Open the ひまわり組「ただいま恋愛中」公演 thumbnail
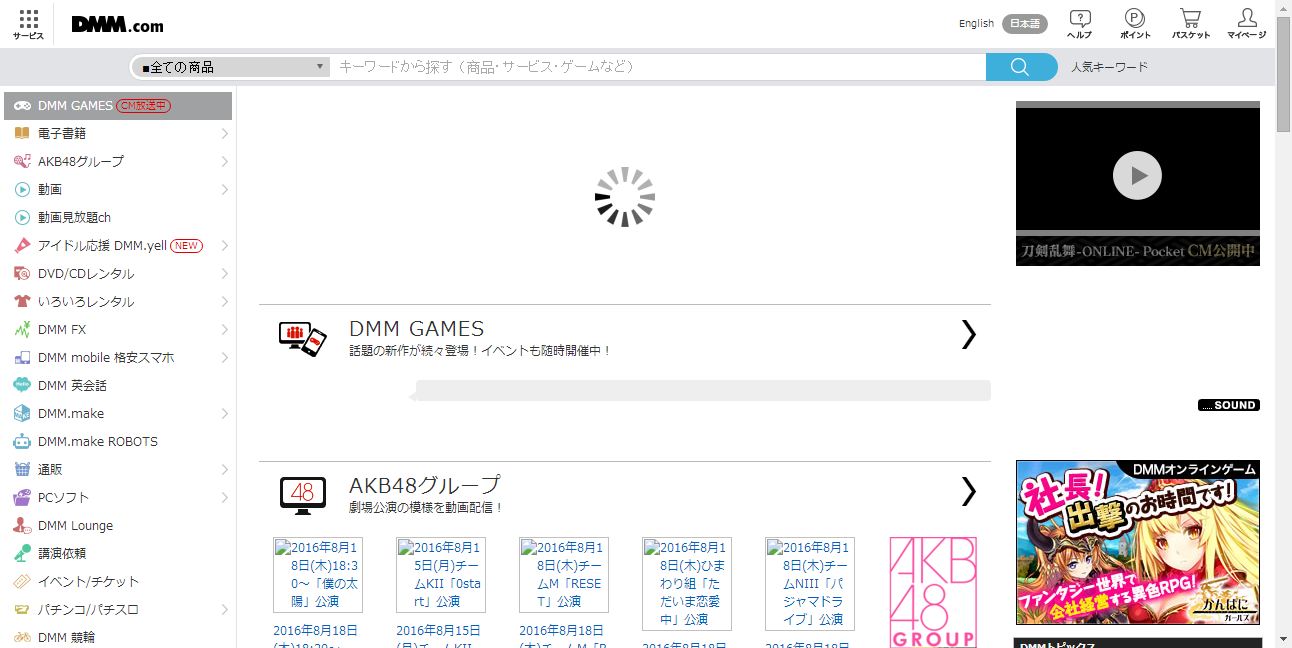The width and height of the screenshot is (1292, 648). (687, 584)
